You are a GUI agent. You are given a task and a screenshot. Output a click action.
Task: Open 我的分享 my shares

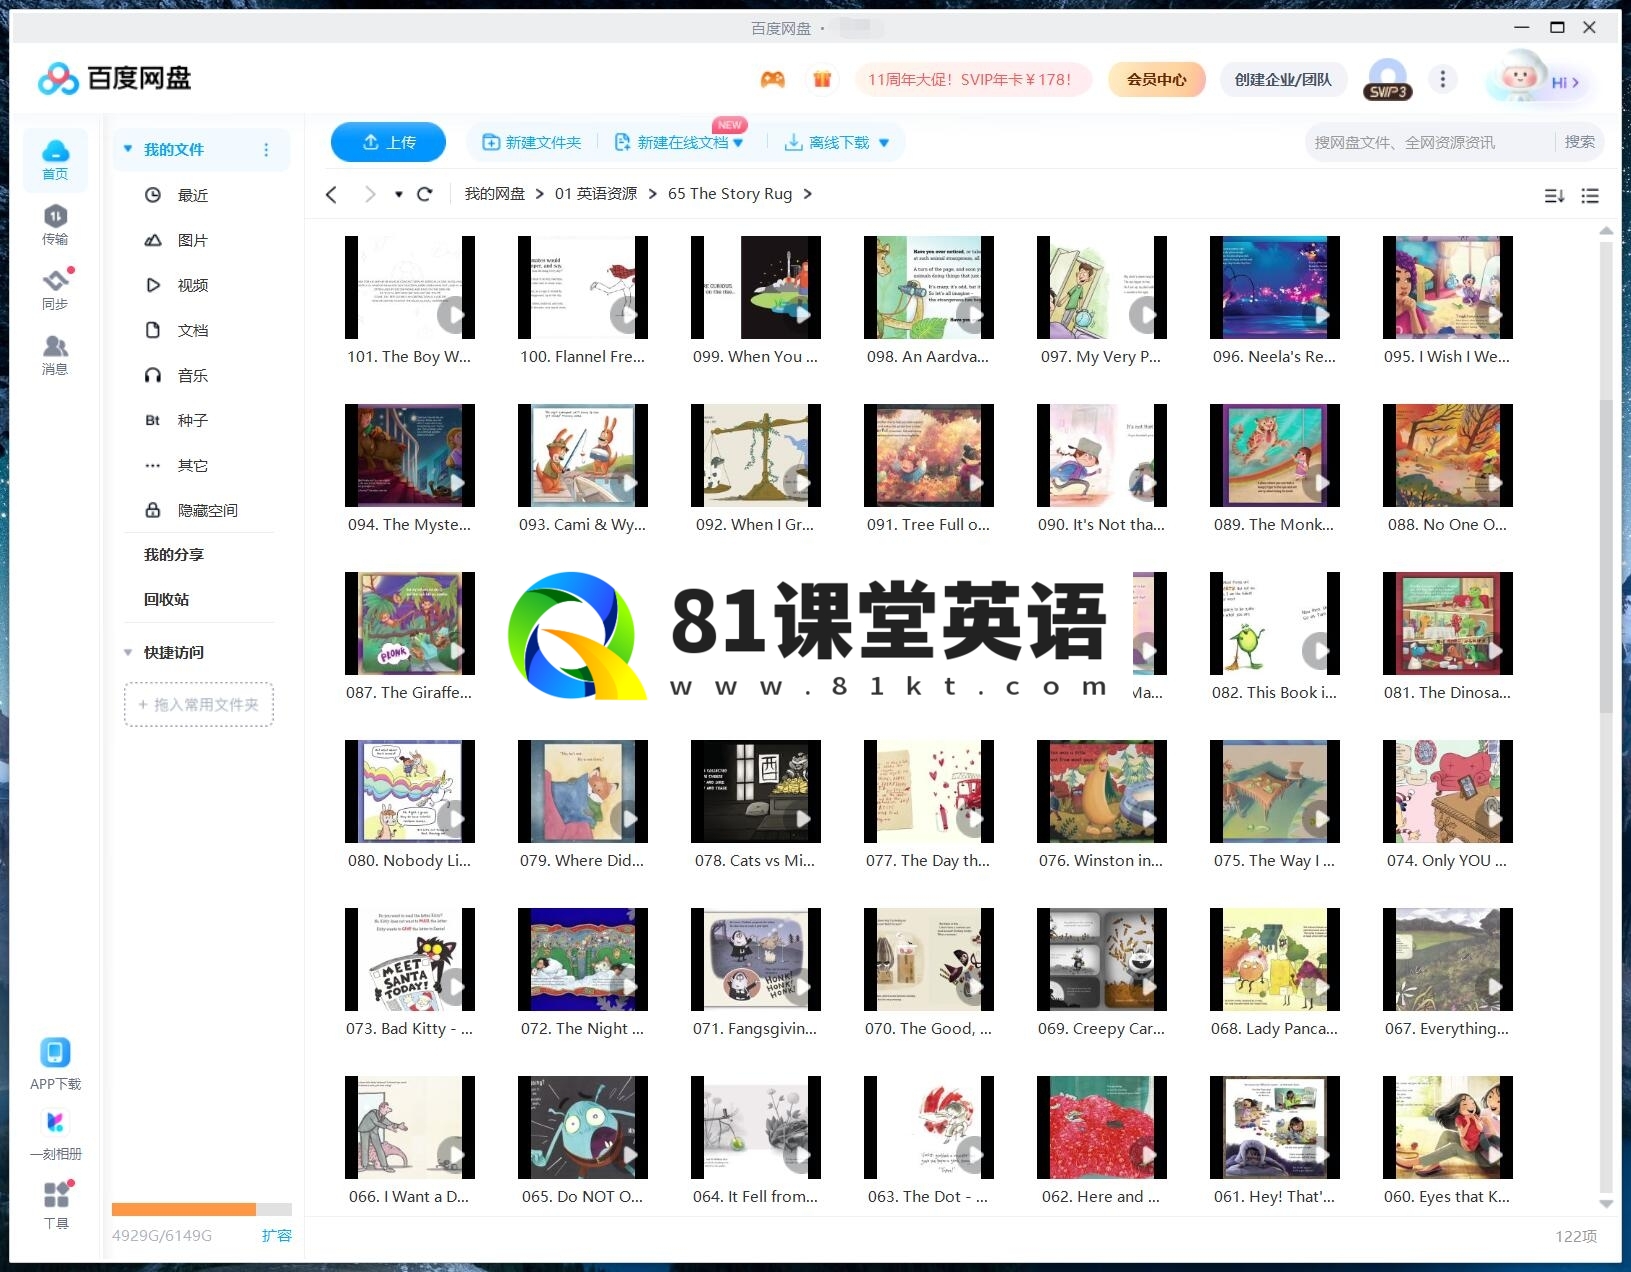point(174,554)
